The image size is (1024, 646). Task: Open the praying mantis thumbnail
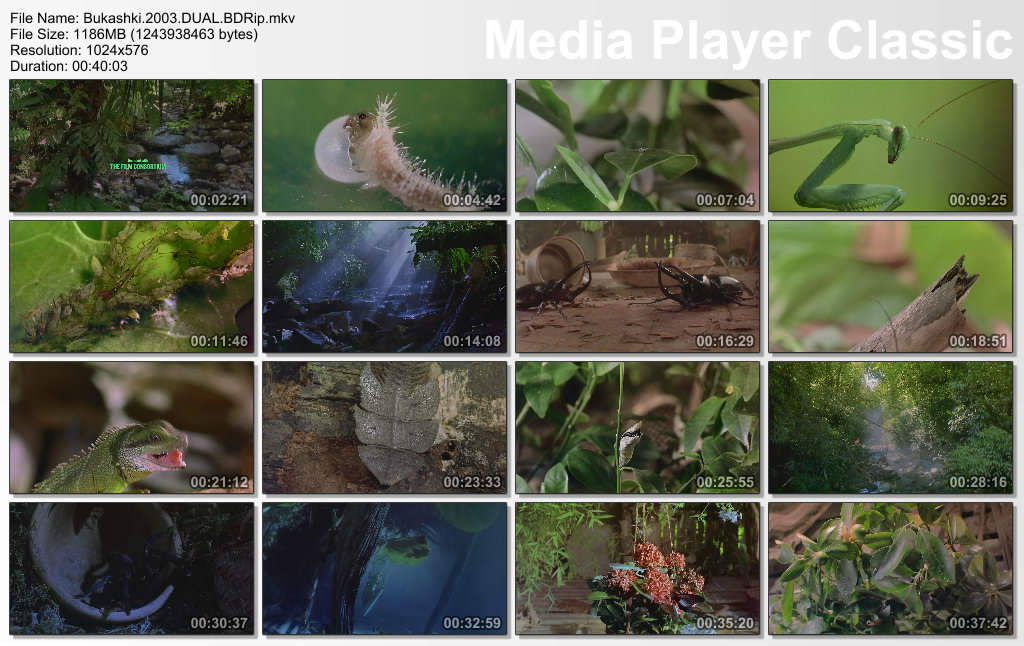[x=890, y=146]
